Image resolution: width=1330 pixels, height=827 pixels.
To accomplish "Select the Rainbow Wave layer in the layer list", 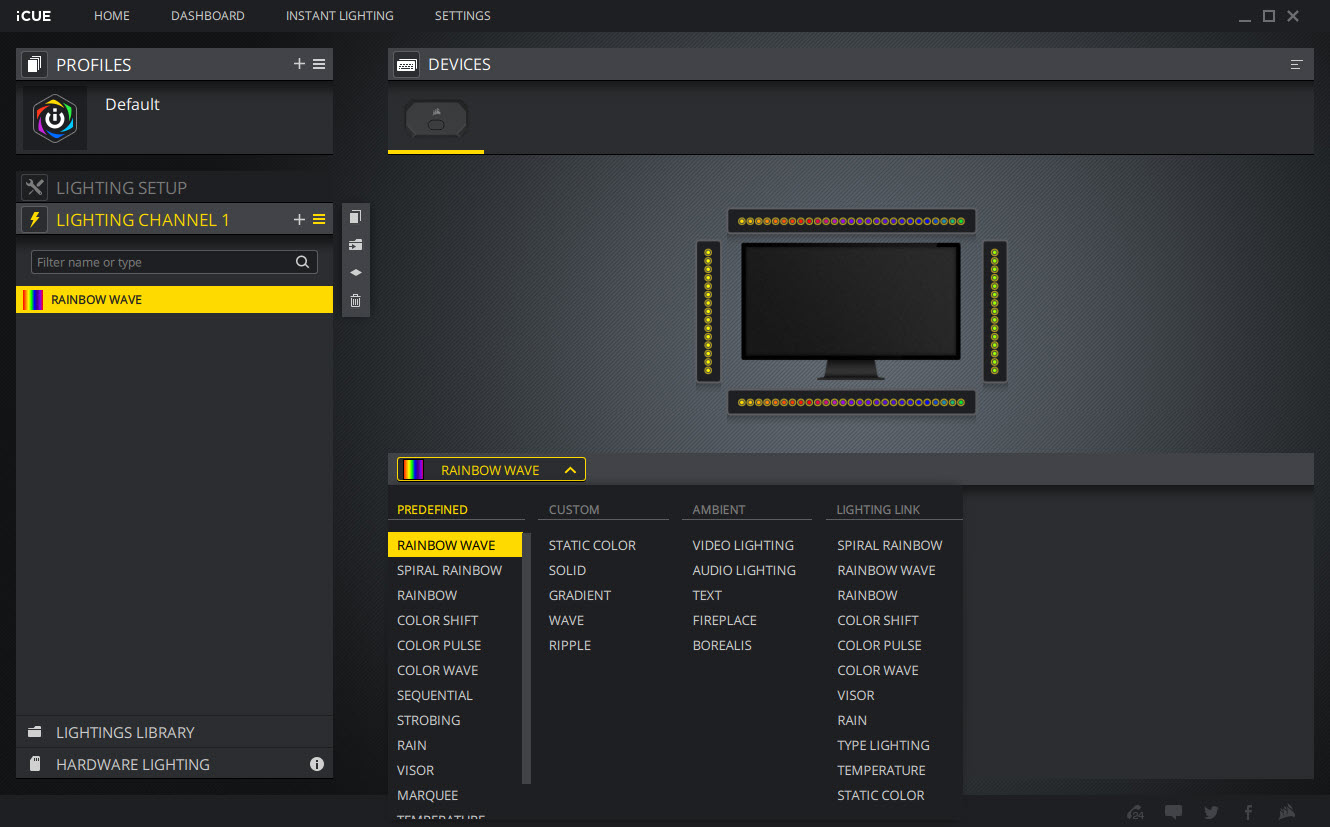I will 174,300.
